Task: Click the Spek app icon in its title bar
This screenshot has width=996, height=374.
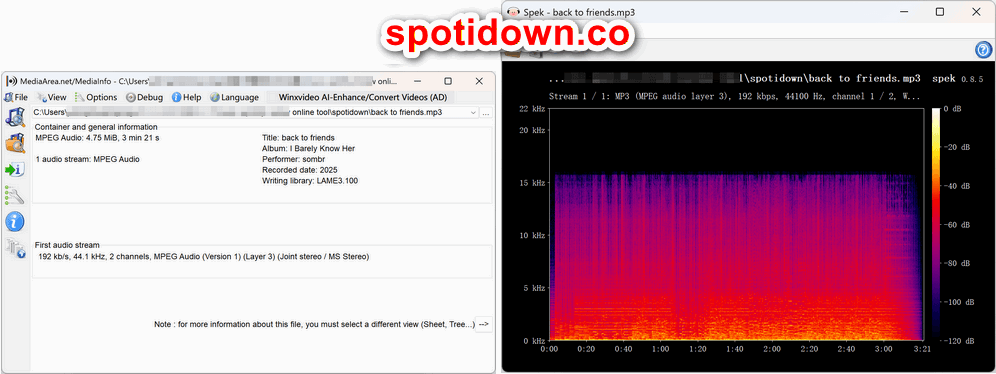Action: (x=513, y=12)
